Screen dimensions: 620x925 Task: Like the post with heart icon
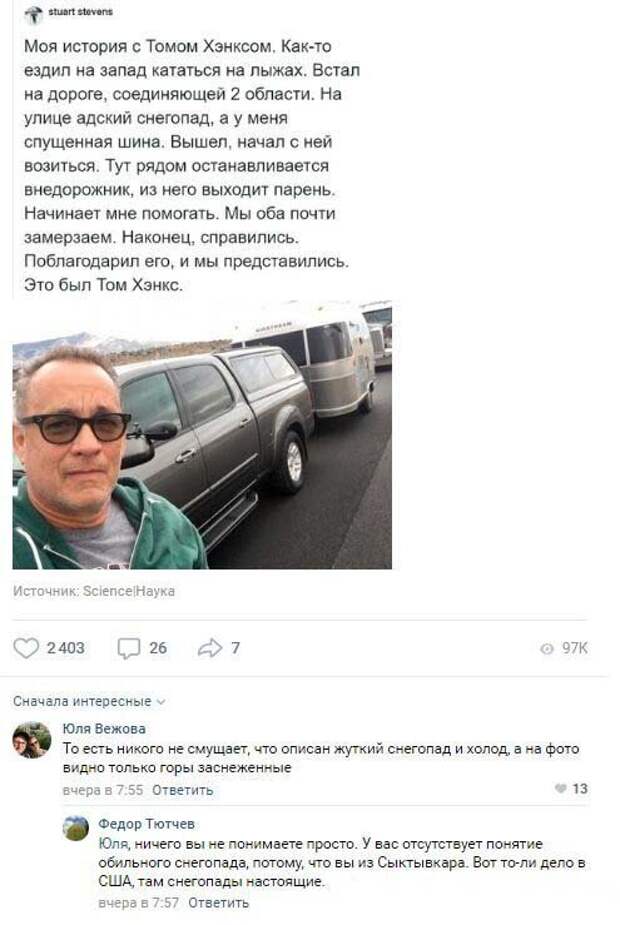[x=26, y=648]
